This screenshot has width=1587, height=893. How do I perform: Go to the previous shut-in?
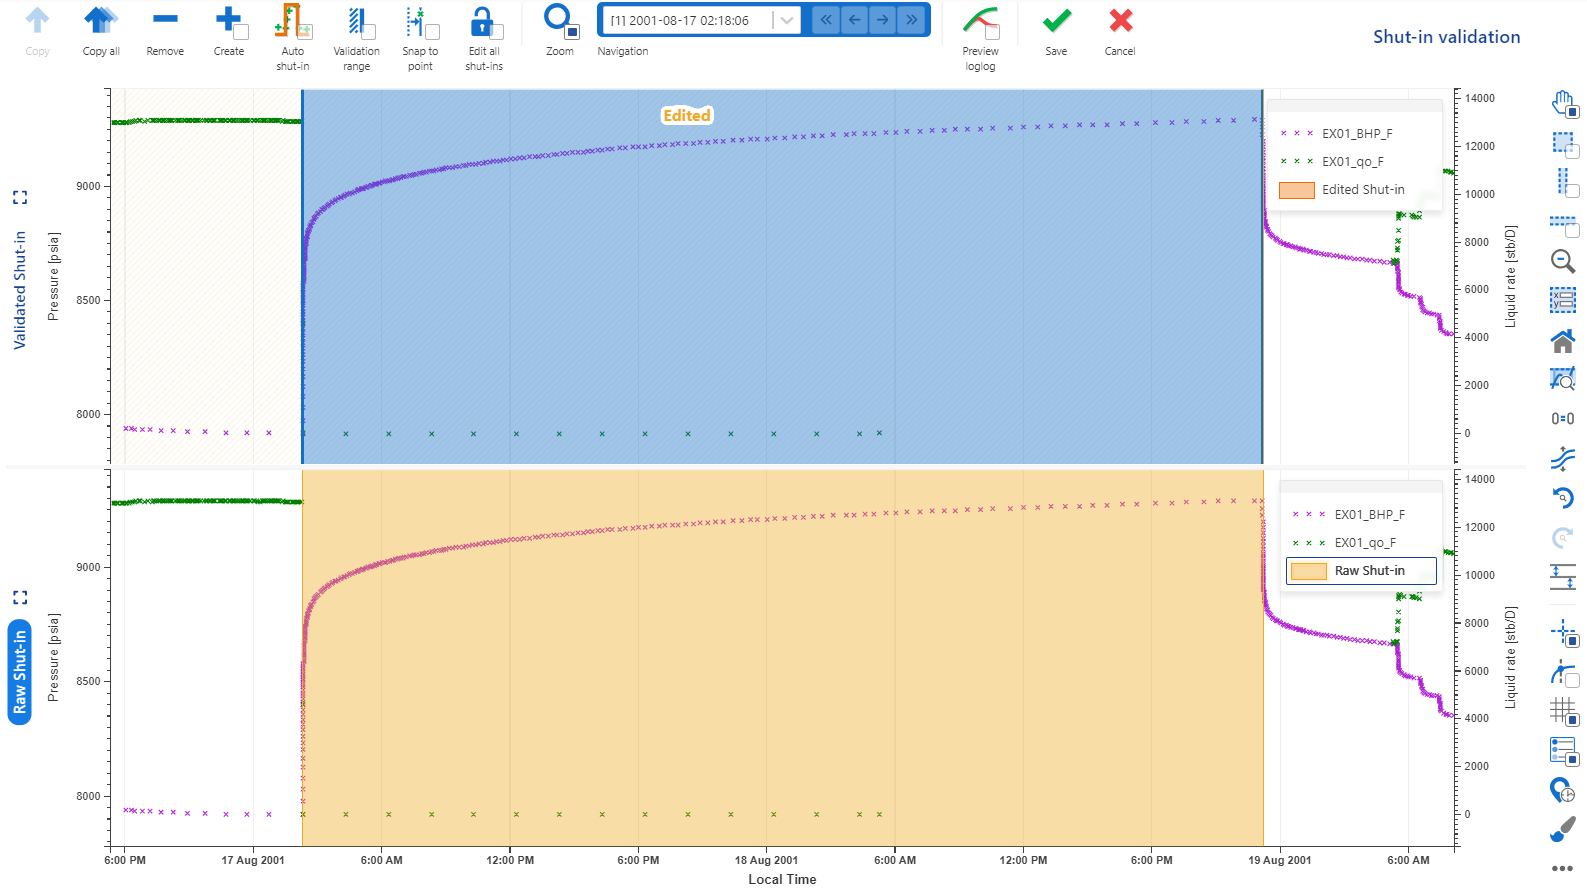pyautogui.click(x=854, y=20)
